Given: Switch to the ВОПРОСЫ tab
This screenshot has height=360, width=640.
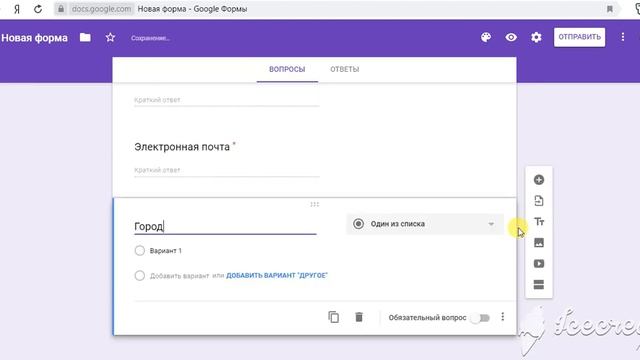Looking at the screenshot, I should click(287, 69).
